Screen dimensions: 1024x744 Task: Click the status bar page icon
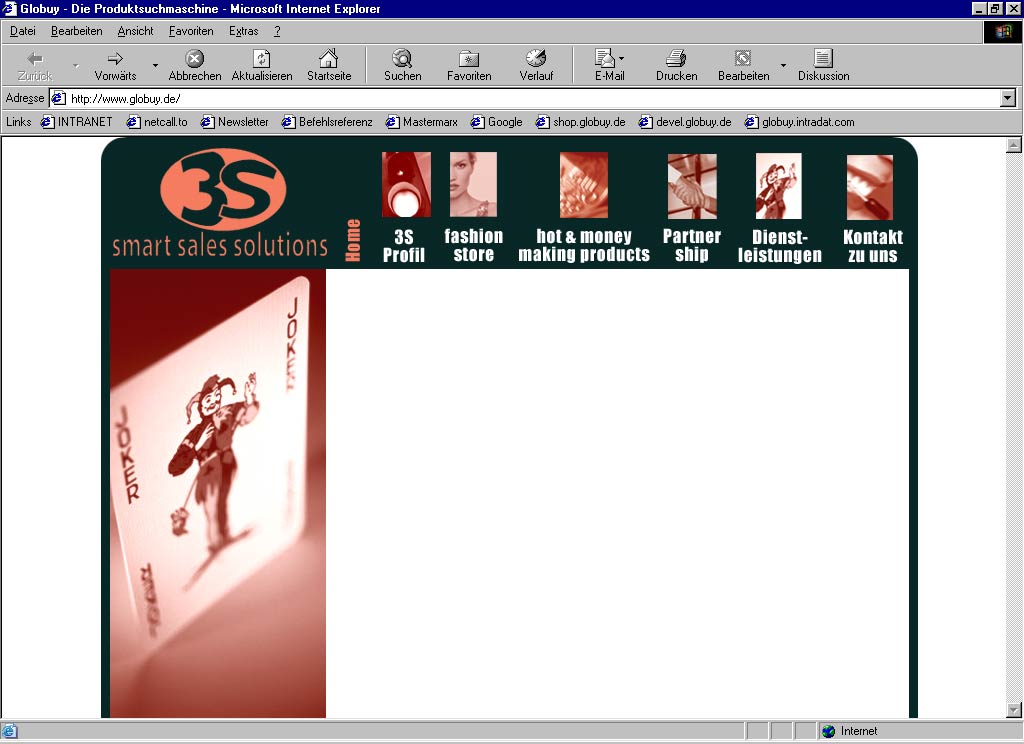point(9,731)
